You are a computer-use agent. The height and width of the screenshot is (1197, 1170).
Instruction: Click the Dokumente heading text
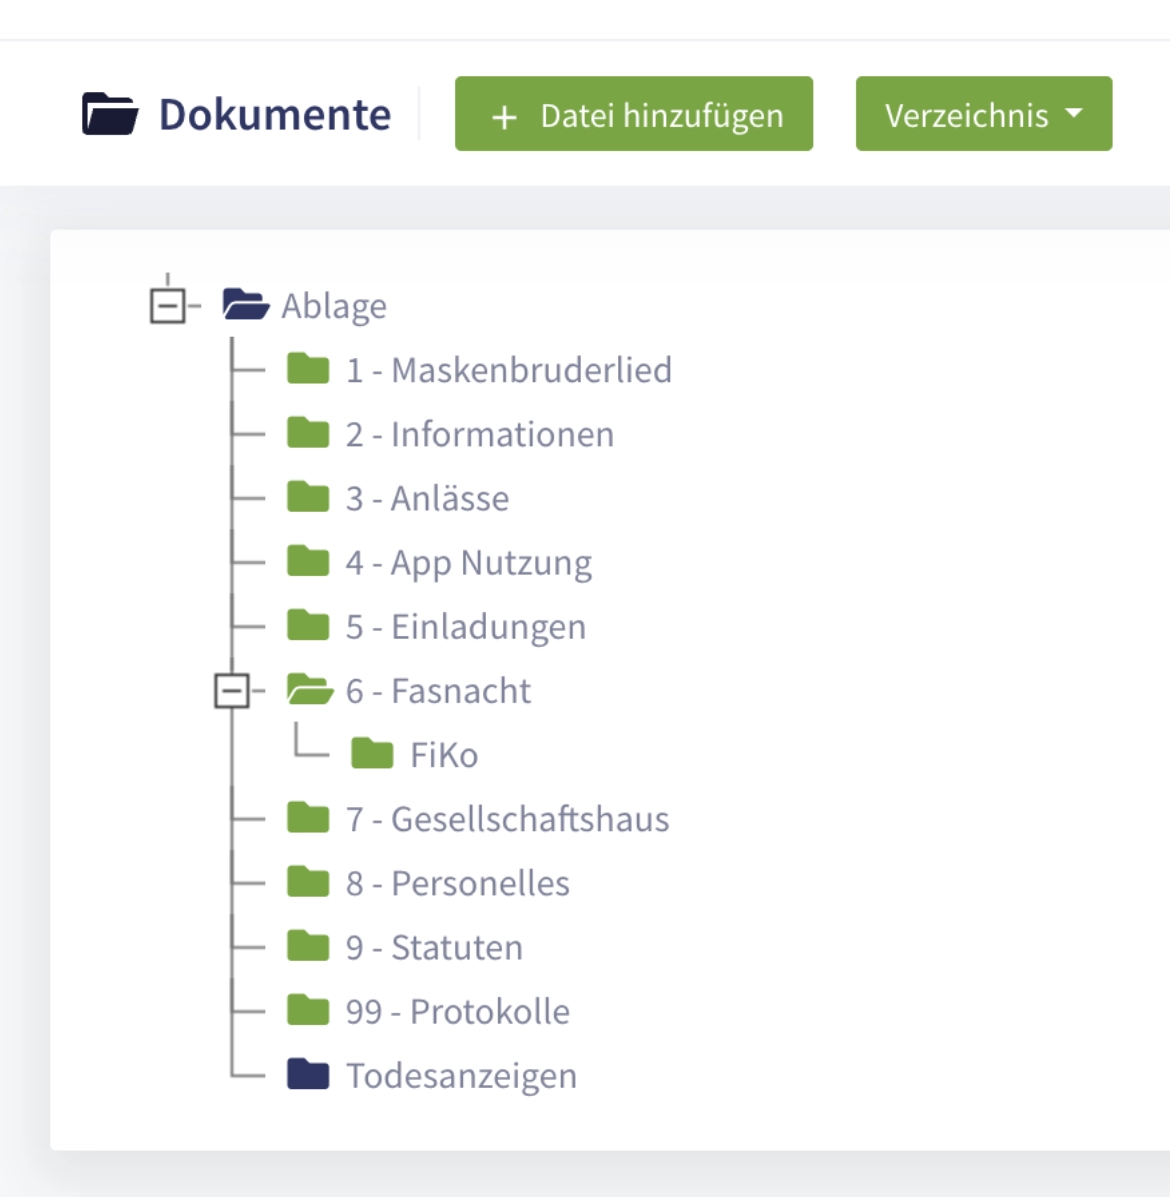click(x=274, y=113)
